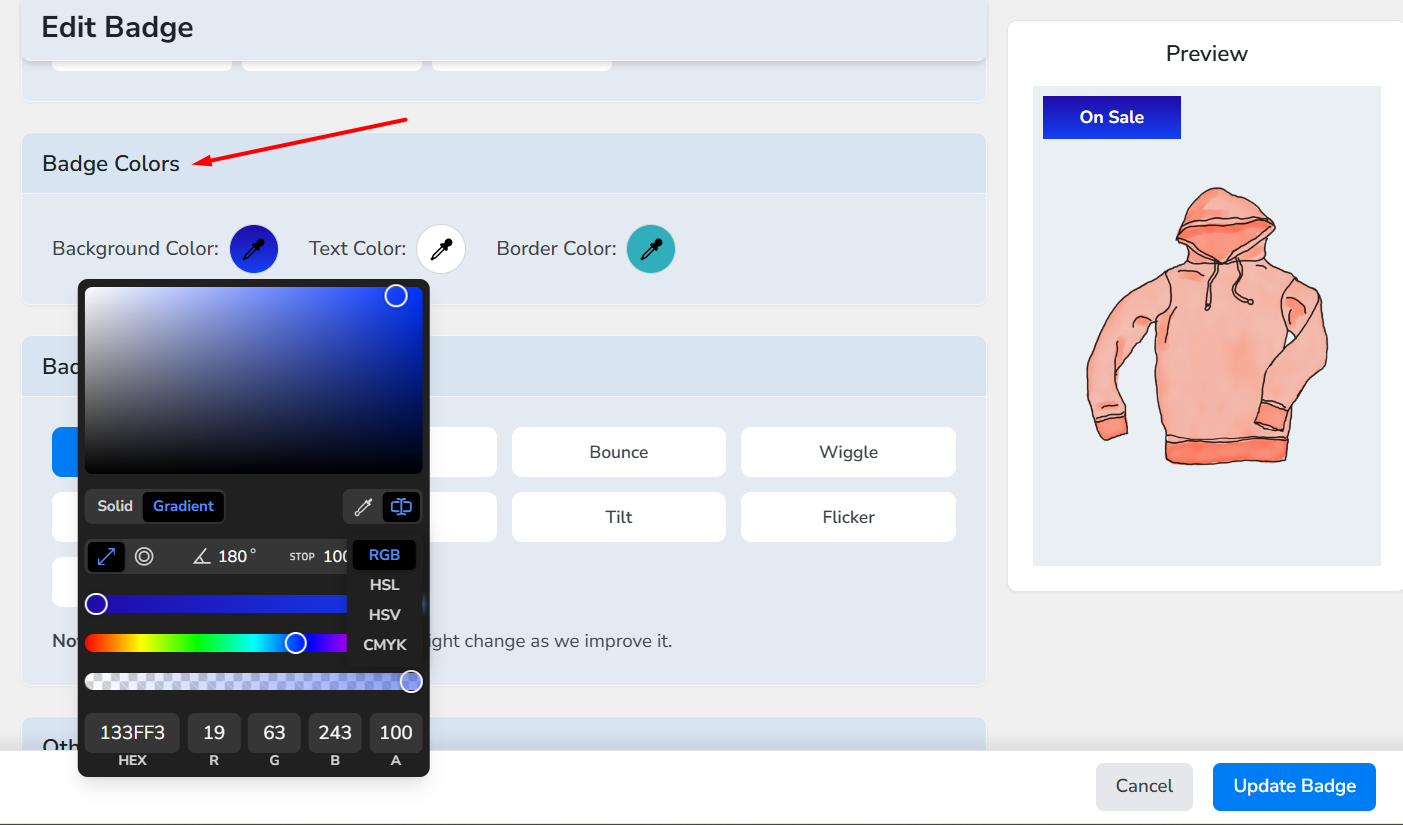1403x825 pixels.
Task: Activate the eyedropper tool in the picker
Action: [363, 507]
